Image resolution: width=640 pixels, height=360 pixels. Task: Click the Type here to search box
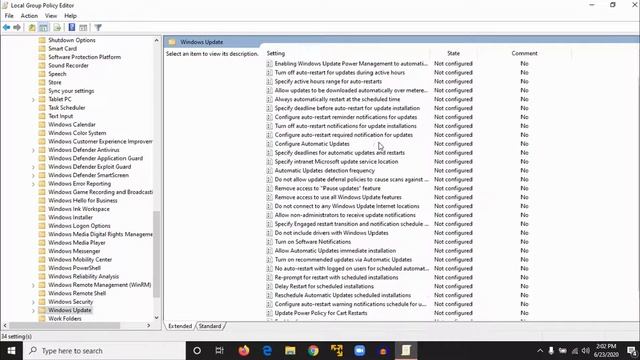[104, 351]
